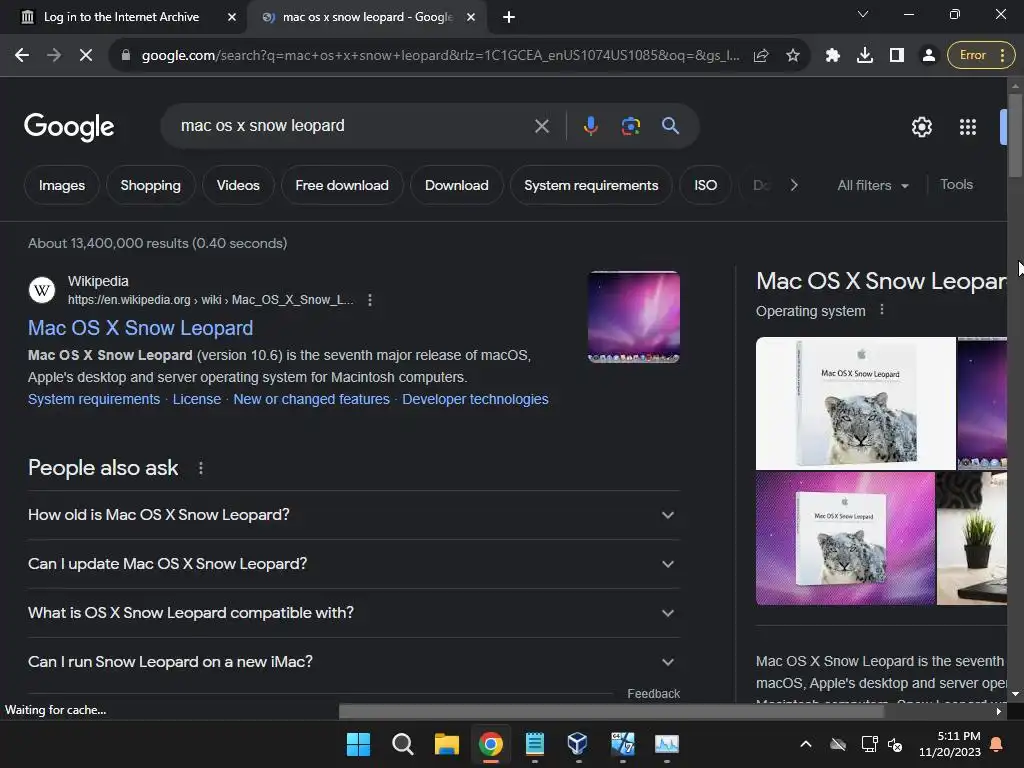Filter results by Videos

tap(238, 185)
